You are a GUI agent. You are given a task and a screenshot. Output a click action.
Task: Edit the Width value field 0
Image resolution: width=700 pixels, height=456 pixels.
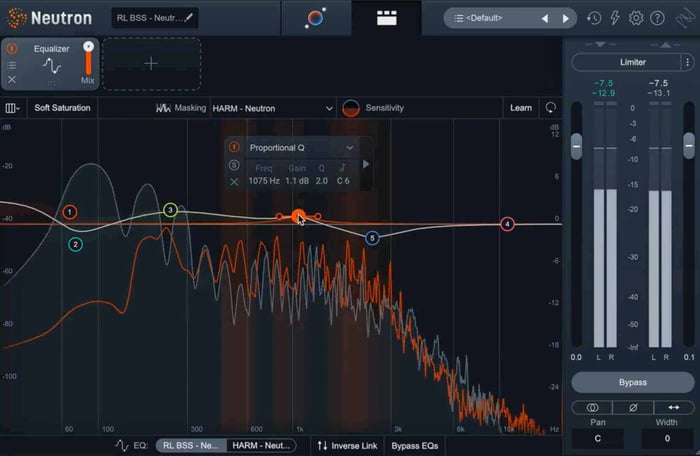click(667, 439)
